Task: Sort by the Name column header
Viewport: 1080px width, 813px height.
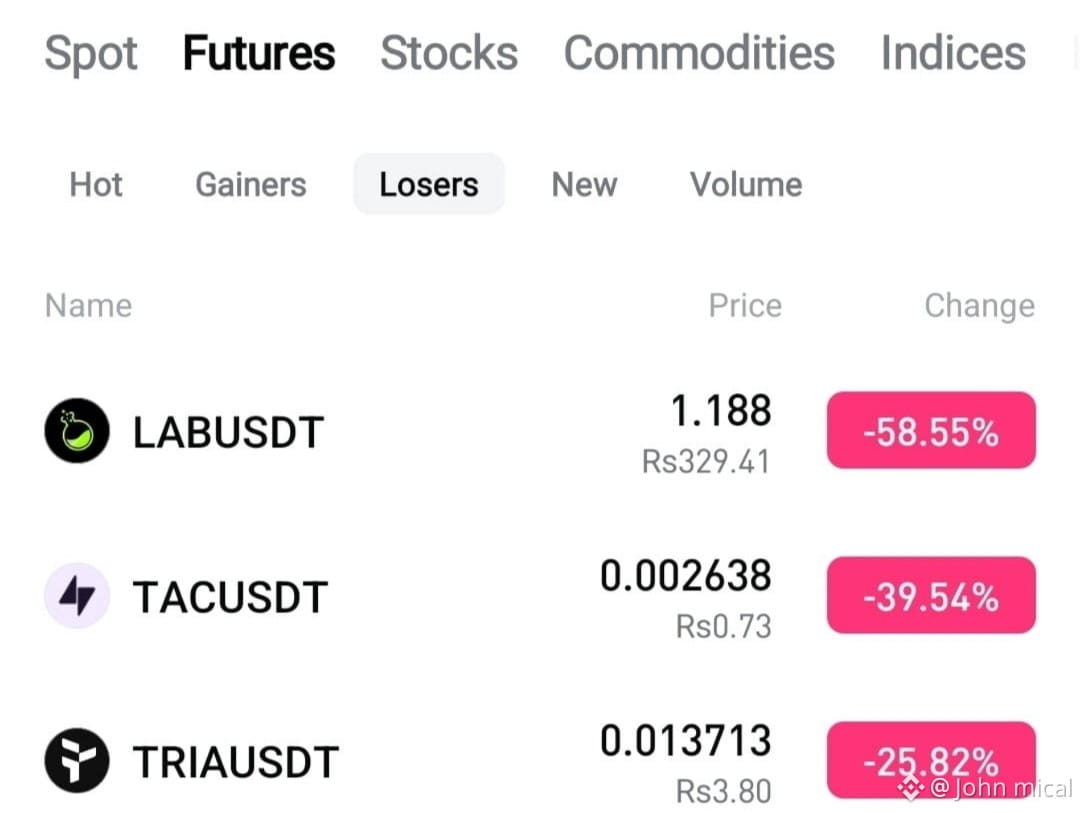Action: (88, 305)
